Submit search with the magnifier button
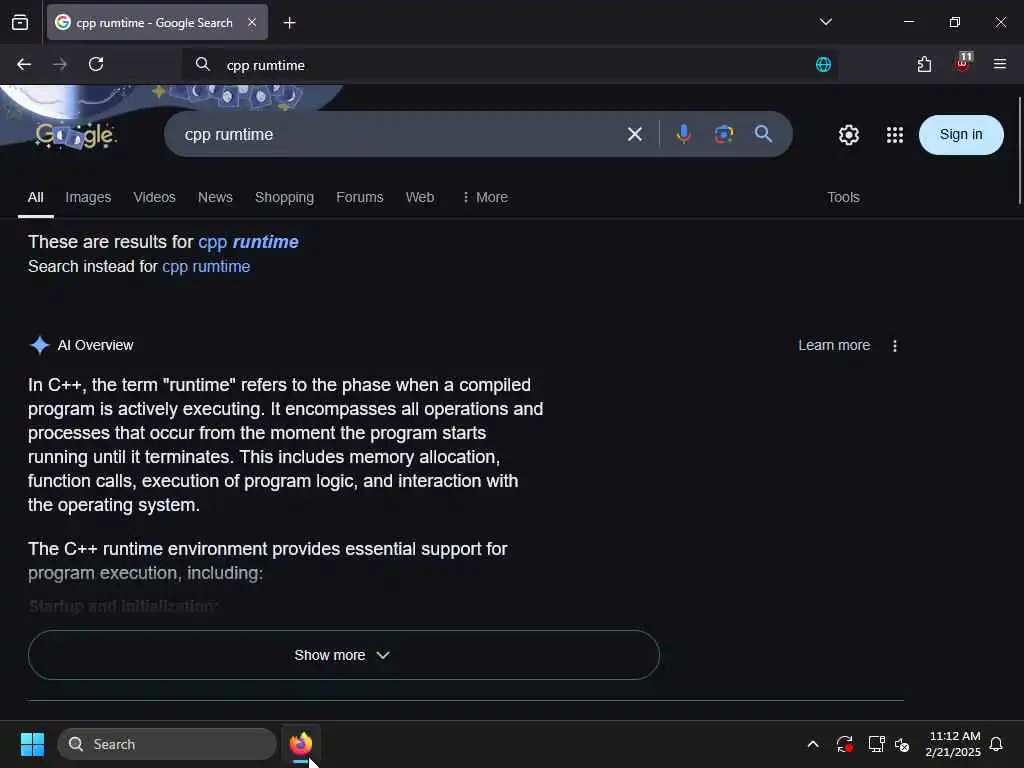 click(x=763, y=134)
